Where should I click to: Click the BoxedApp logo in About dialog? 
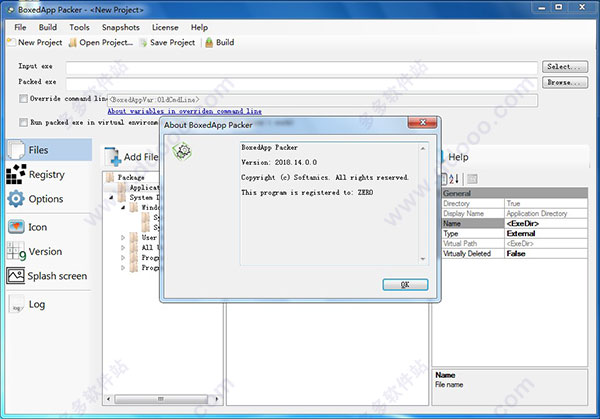click(x=182, y=151)
